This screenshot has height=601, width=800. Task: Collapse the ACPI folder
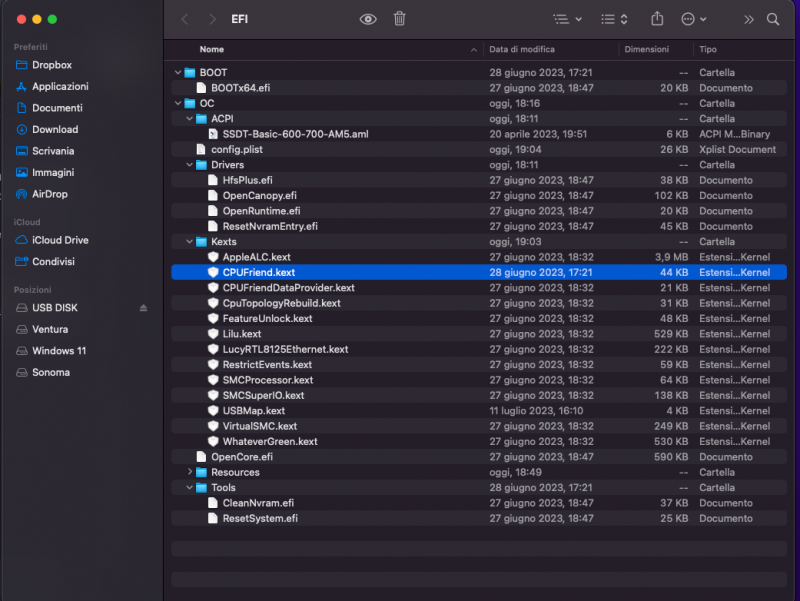(x=189, y=118)
